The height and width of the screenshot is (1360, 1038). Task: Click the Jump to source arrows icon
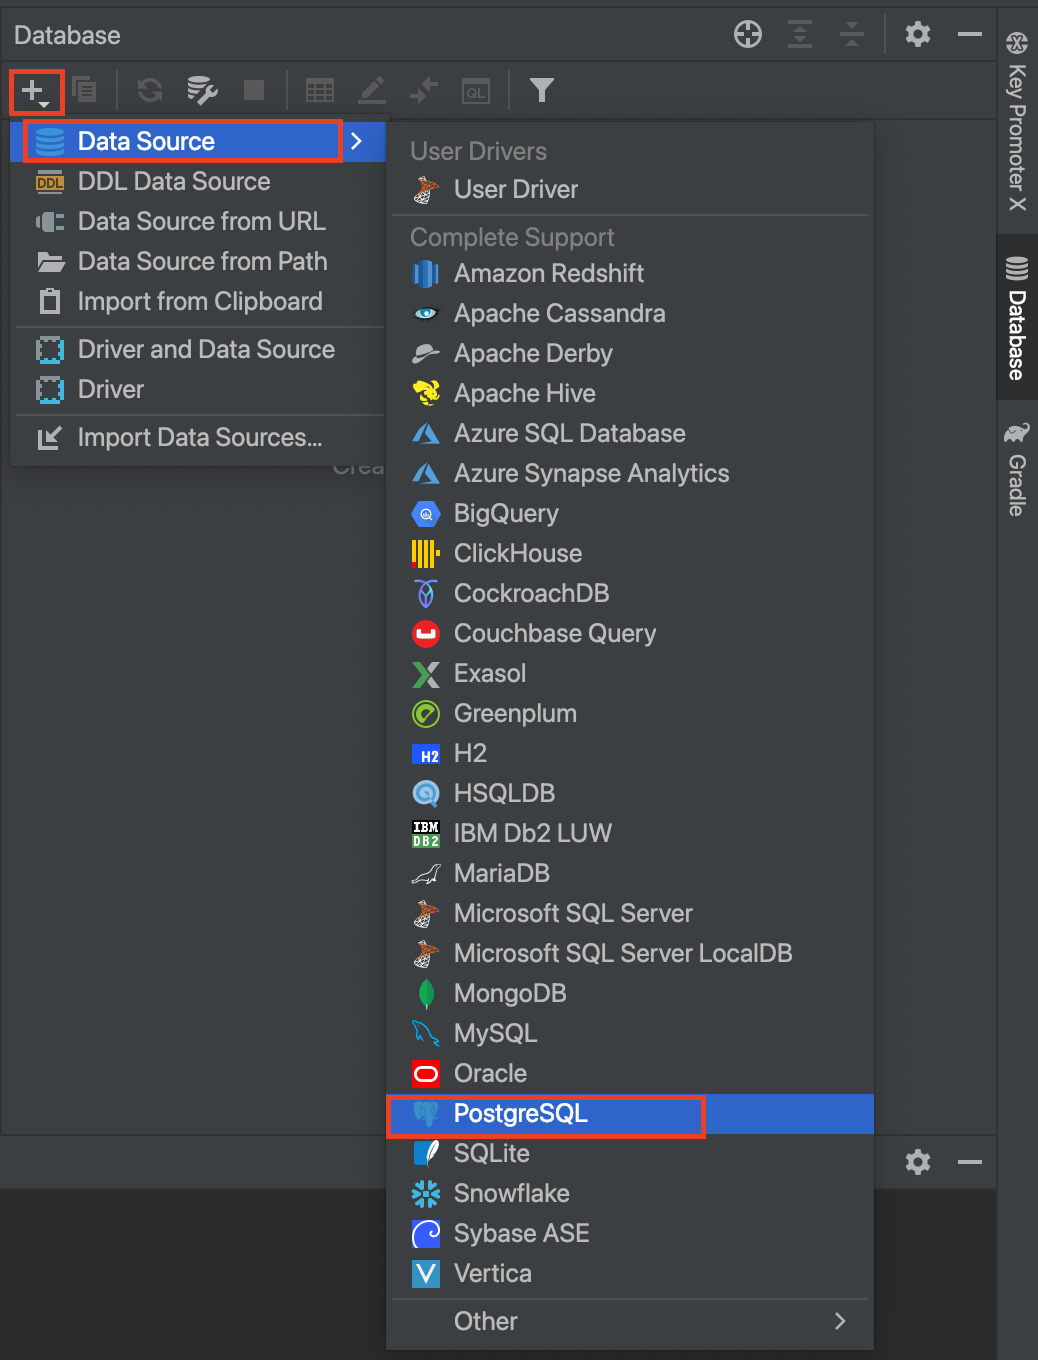click(424, 90)
